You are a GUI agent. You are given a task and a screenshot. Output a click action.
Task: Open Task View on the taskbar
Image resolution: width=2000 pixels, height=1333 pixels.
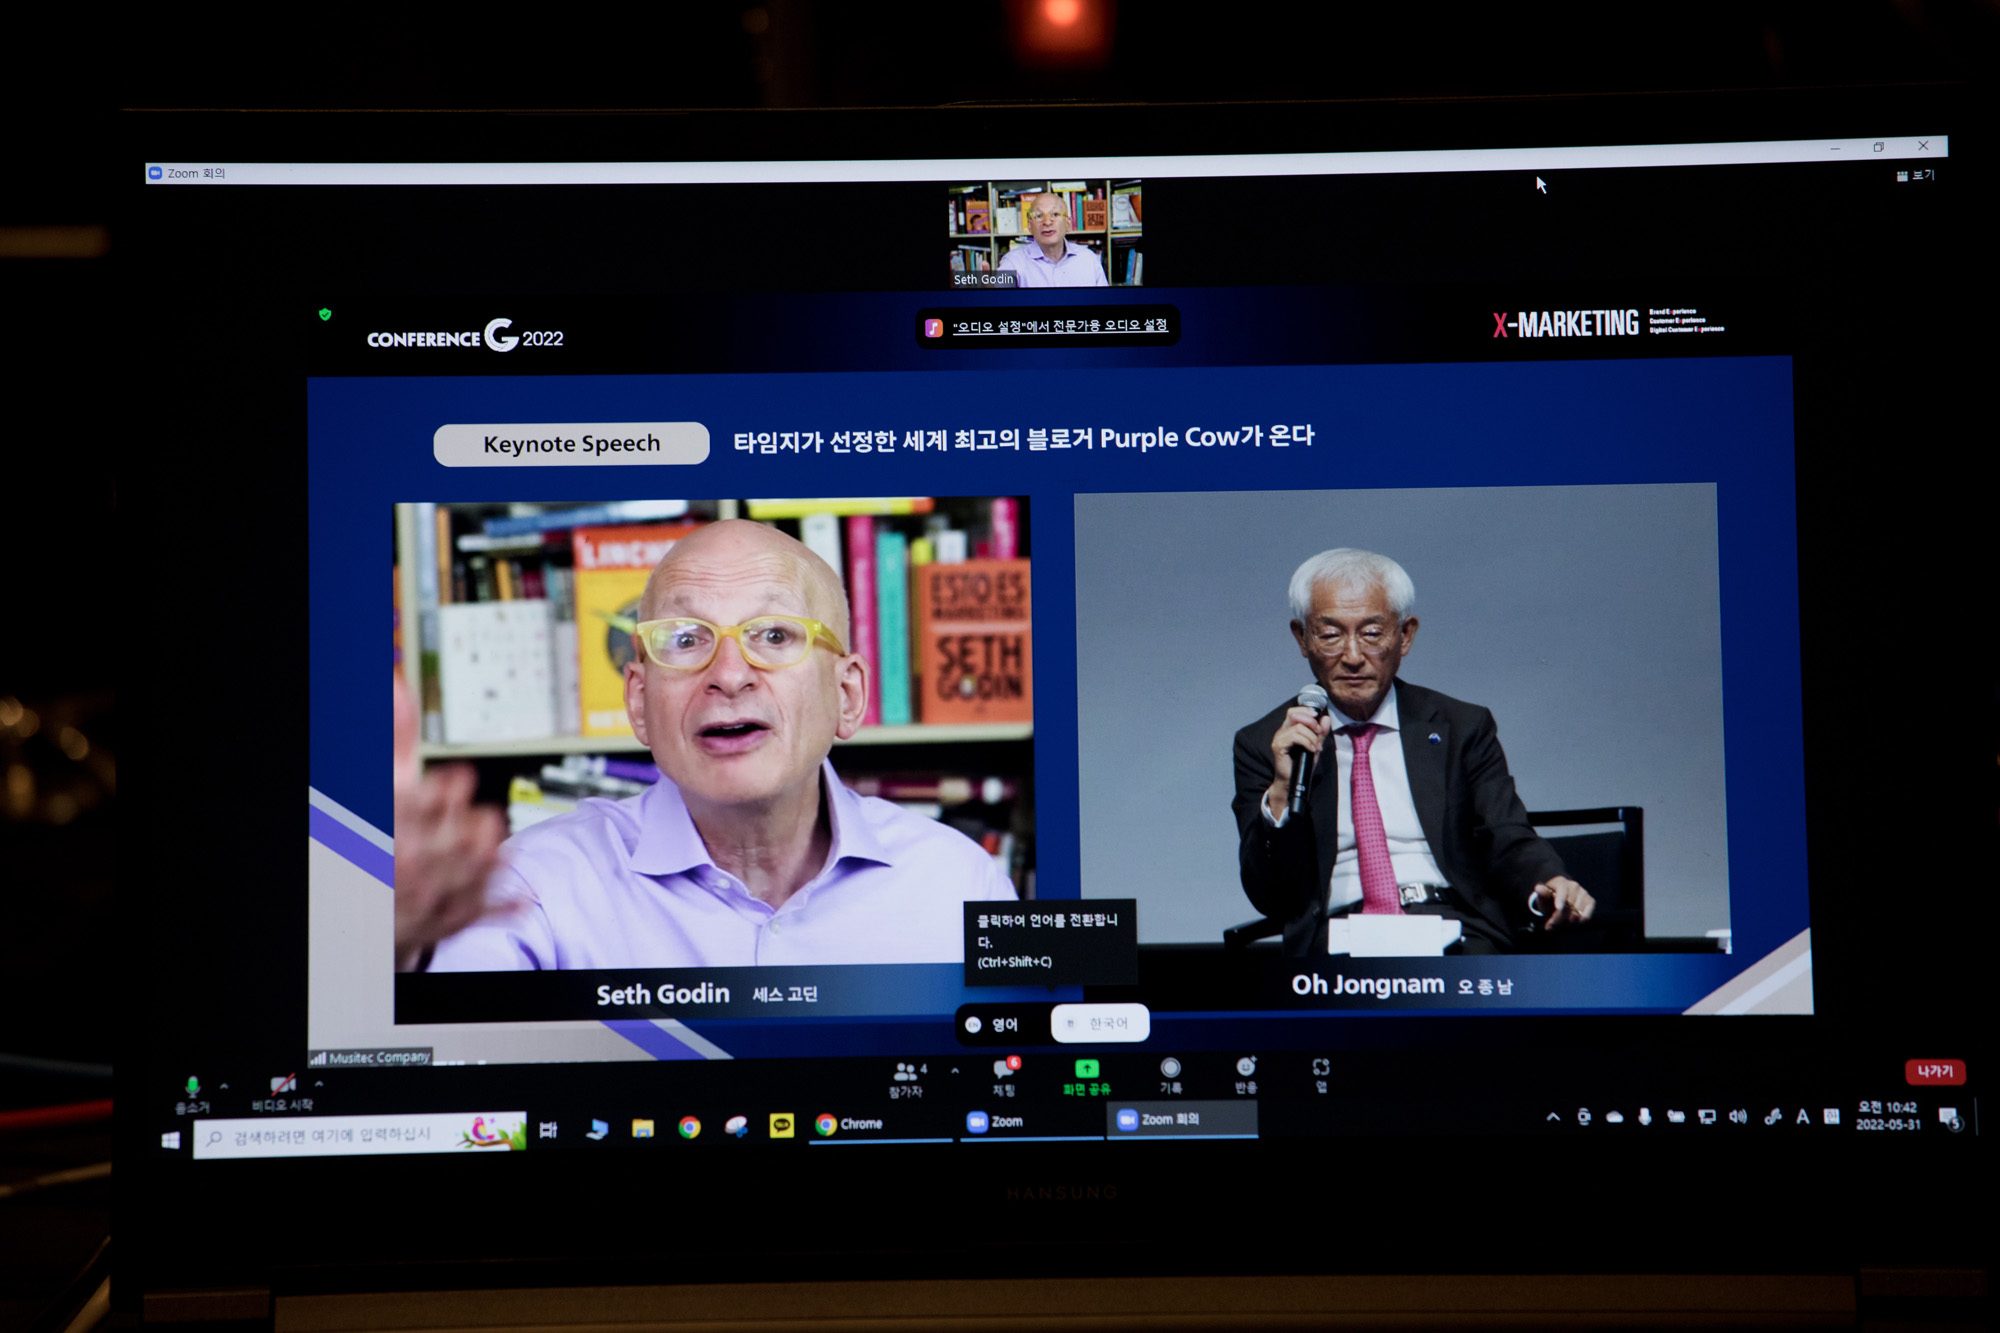[548, 1130]
